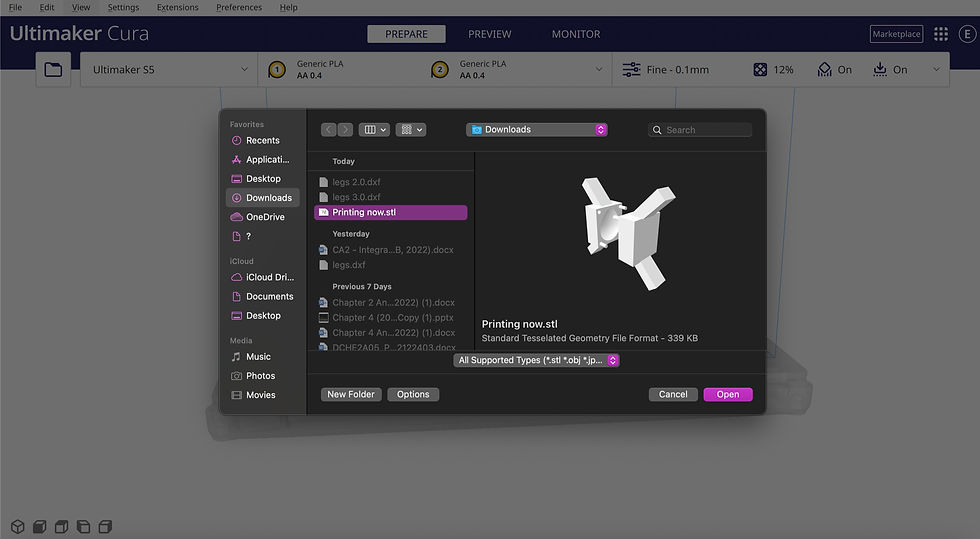This screenshot has width=980, height=539.
Task: Open the Preferences menu
Action: 239,8
